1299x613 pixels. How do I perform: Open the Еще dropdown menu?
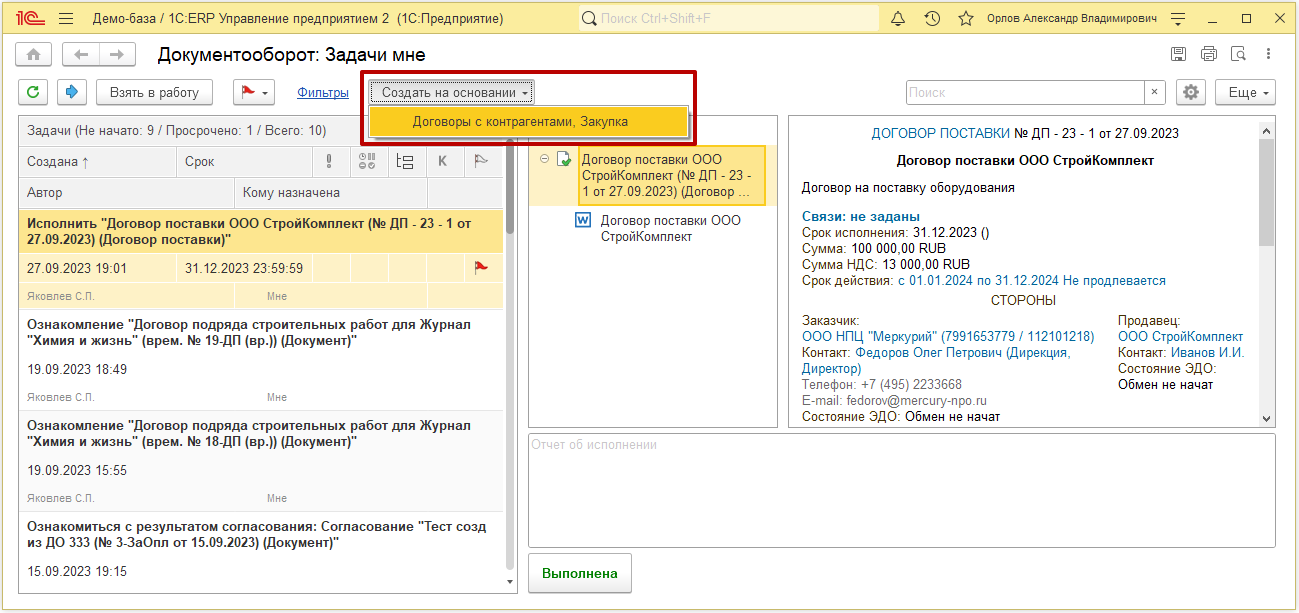pyautogui.click(x=1245, y=92)
